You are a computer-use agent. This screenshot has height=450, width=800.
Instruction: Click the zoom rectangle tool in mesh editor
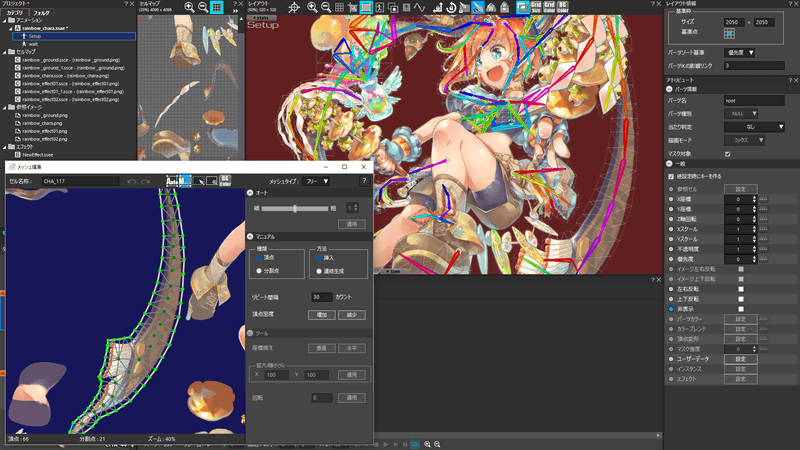pyautogui.click(x=212, y=181)
